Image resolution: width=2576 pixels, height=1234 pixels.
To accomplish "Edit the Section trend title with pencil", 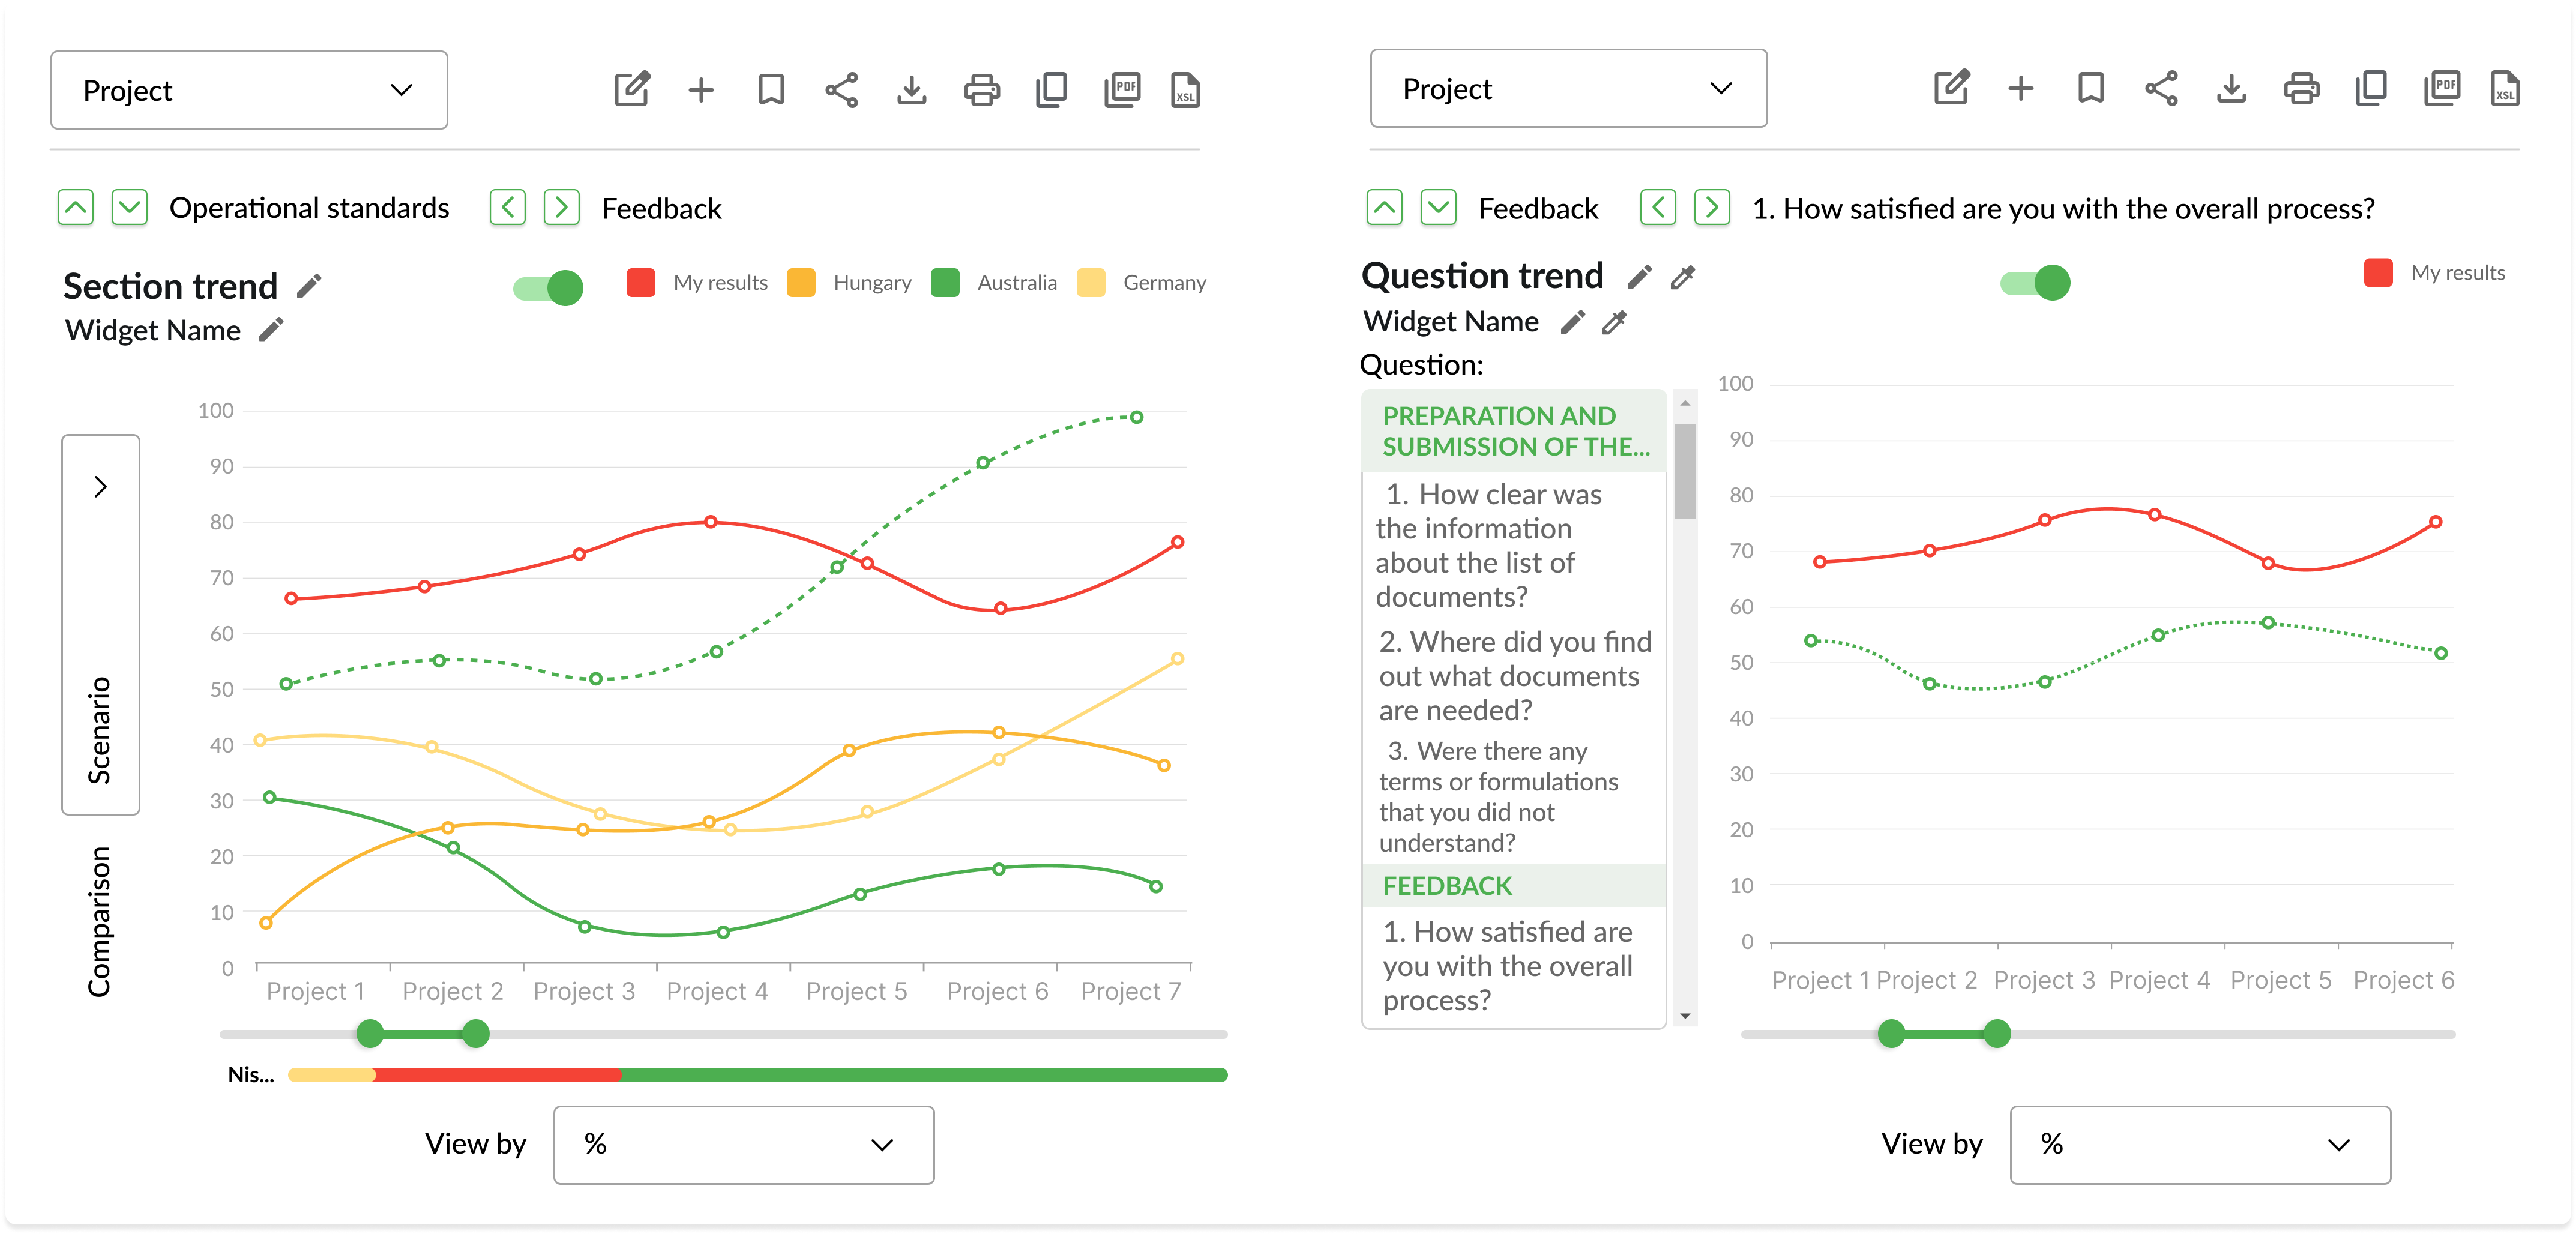I will pyautogui.click(x=310, y=287).
